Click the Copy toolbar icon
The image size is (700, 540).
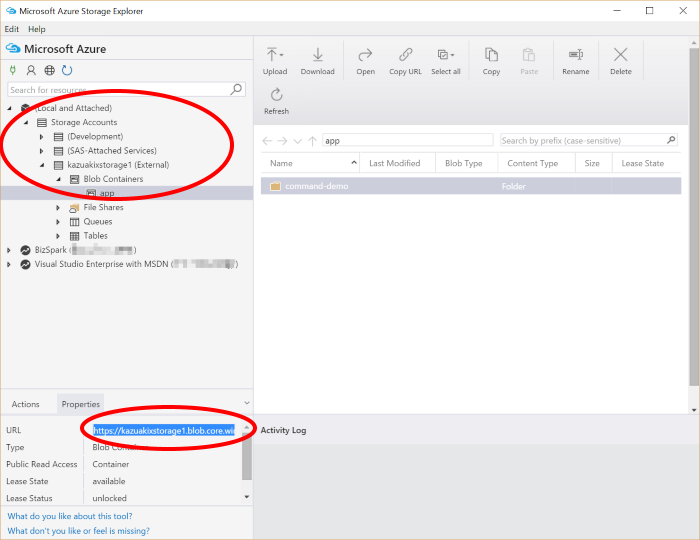click(491, 55)
